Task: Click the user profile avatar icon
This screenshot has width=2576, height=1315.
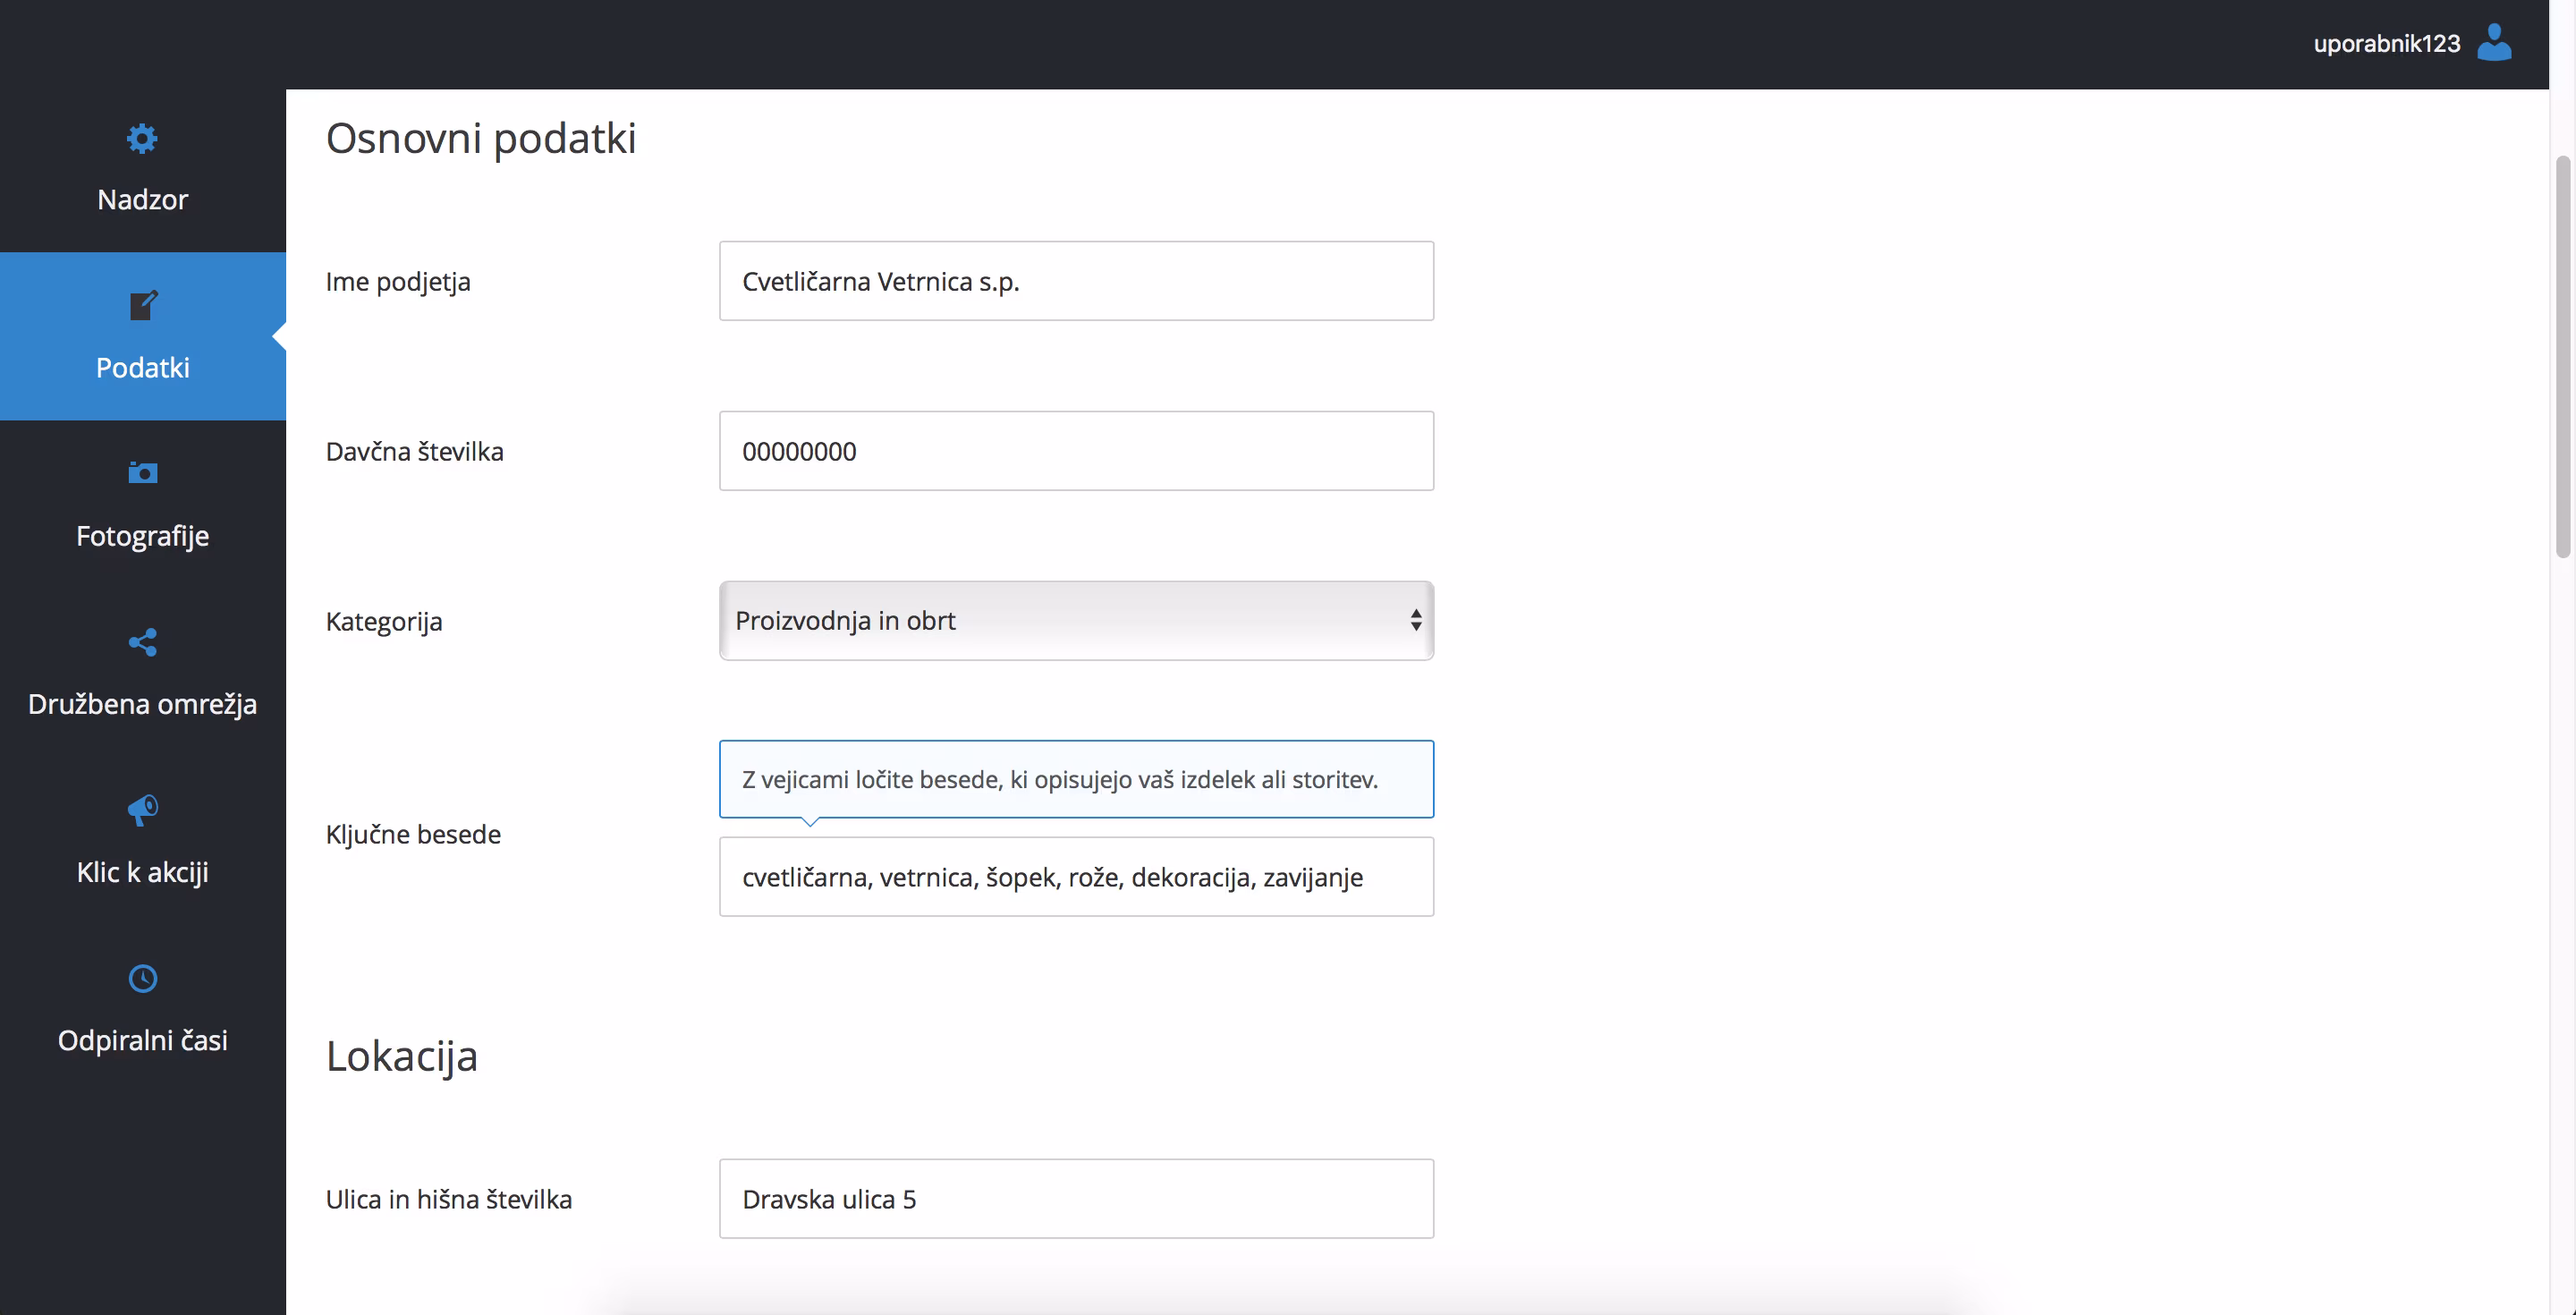Action: coord(2493,43)
